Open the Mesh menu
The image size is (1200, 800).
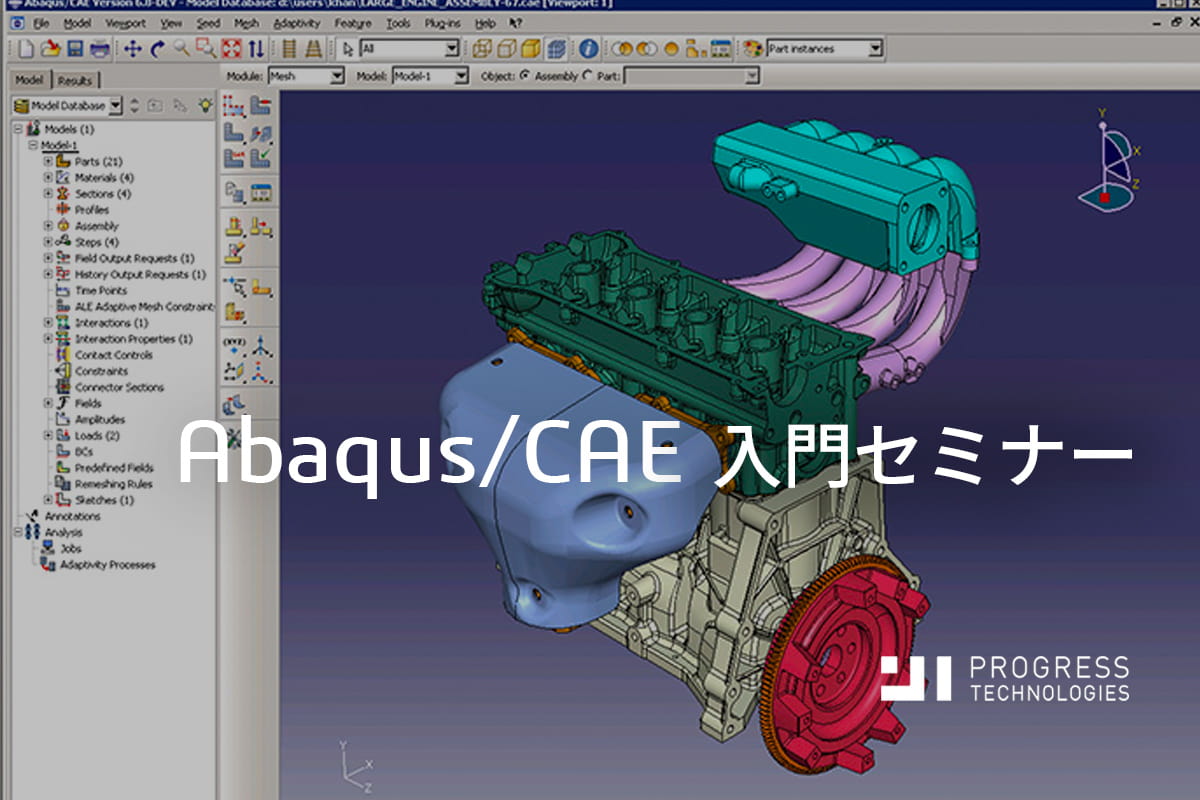point(246,23)
